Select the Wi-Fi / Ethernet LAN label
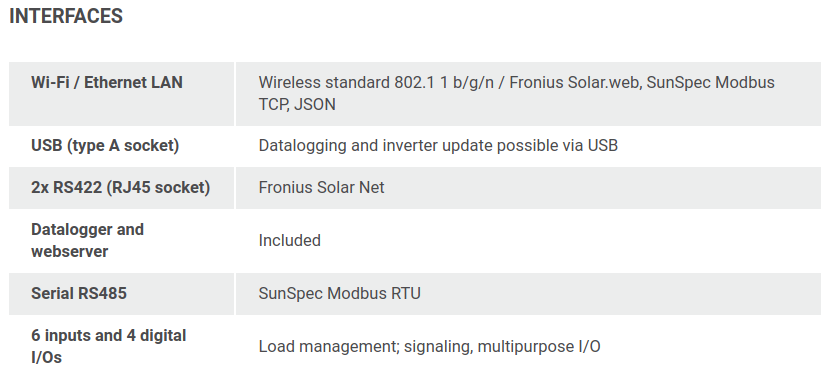The height and width of the screenshot is (385, 830). pyautogui.click(x=107, y=83)
